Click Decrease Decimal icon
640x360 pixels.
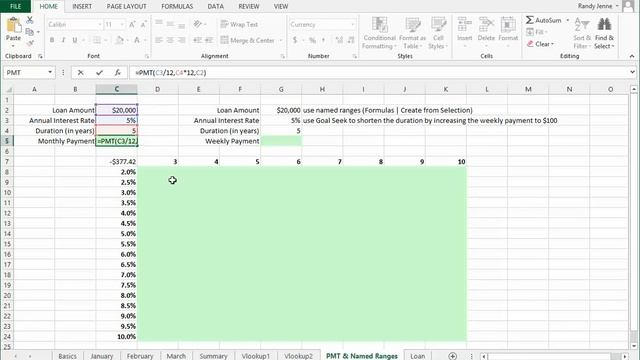[x=351, y=40]
